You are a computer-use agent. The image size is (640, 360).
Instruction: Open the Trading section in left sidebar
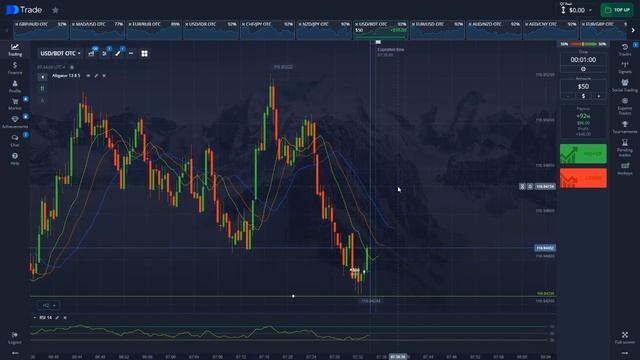pos(15,50)
